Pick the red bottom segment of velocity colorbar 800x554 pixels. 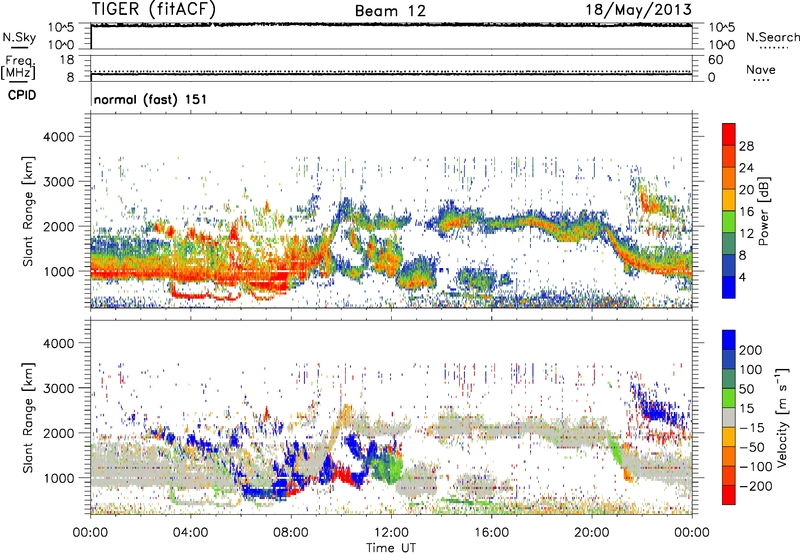[729, 495]
